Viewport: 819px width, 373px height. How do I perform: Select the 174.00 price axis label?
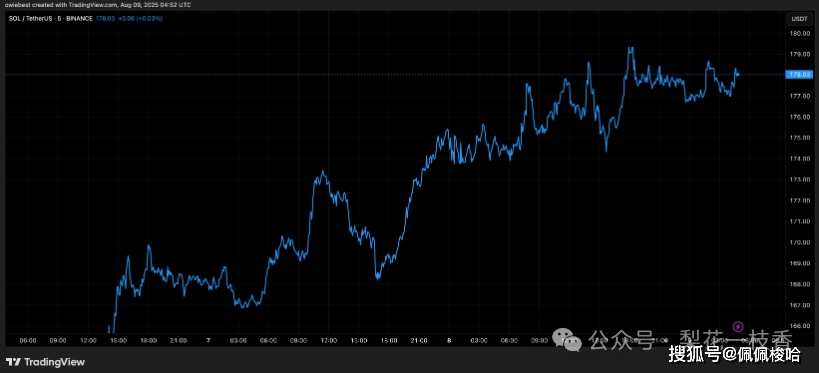[x=800, y=159]
